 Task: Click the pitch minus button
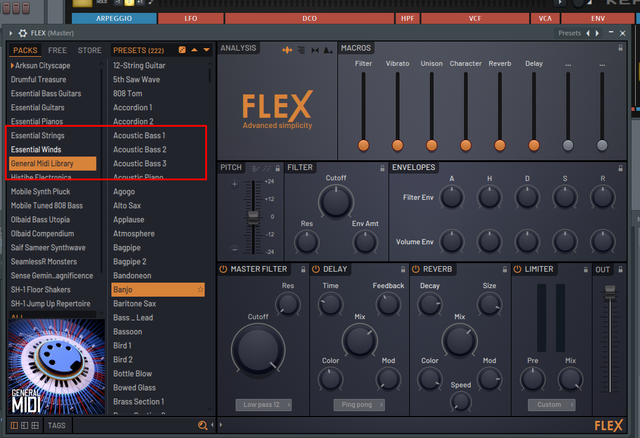[234, 249]
